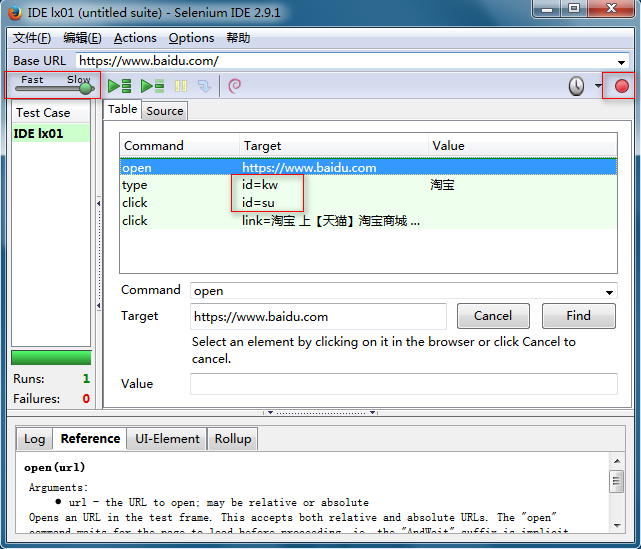Expand the Command combo box arrow
The height and width of the screenshot is (549, 641).
609,292
